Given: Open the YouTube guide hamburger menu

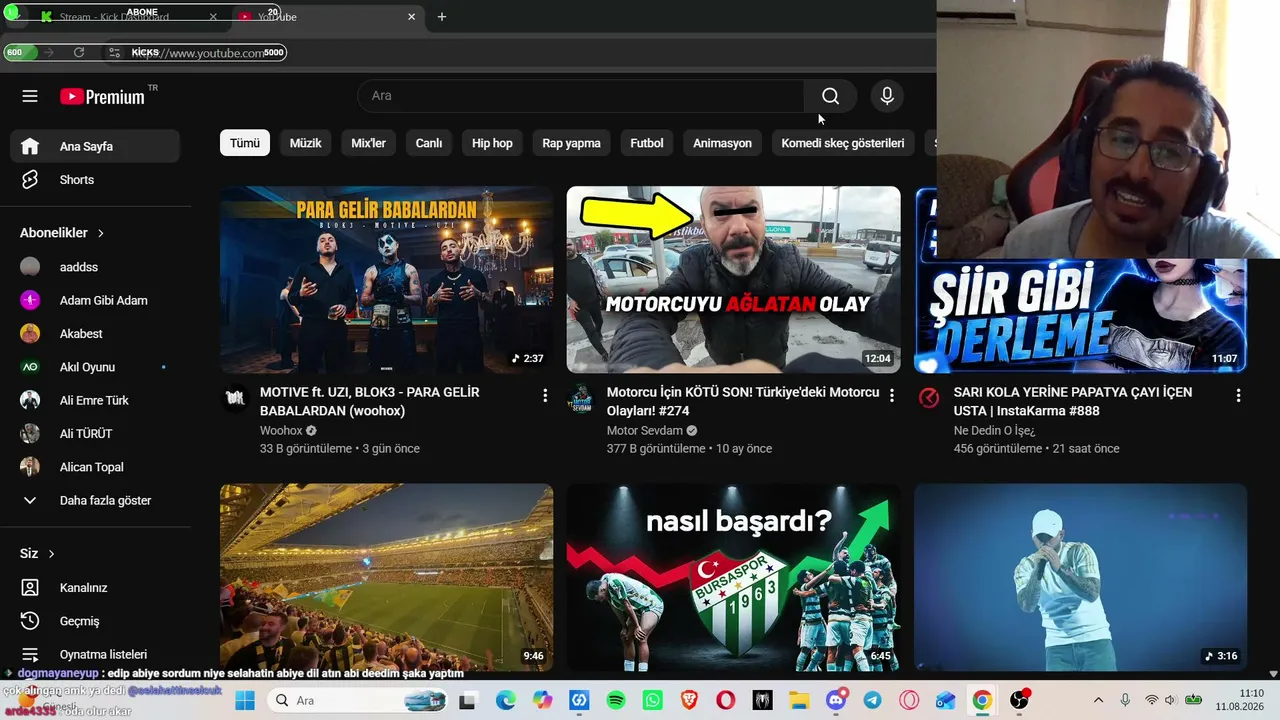Looking at the screenshot, I should point(30,96).
